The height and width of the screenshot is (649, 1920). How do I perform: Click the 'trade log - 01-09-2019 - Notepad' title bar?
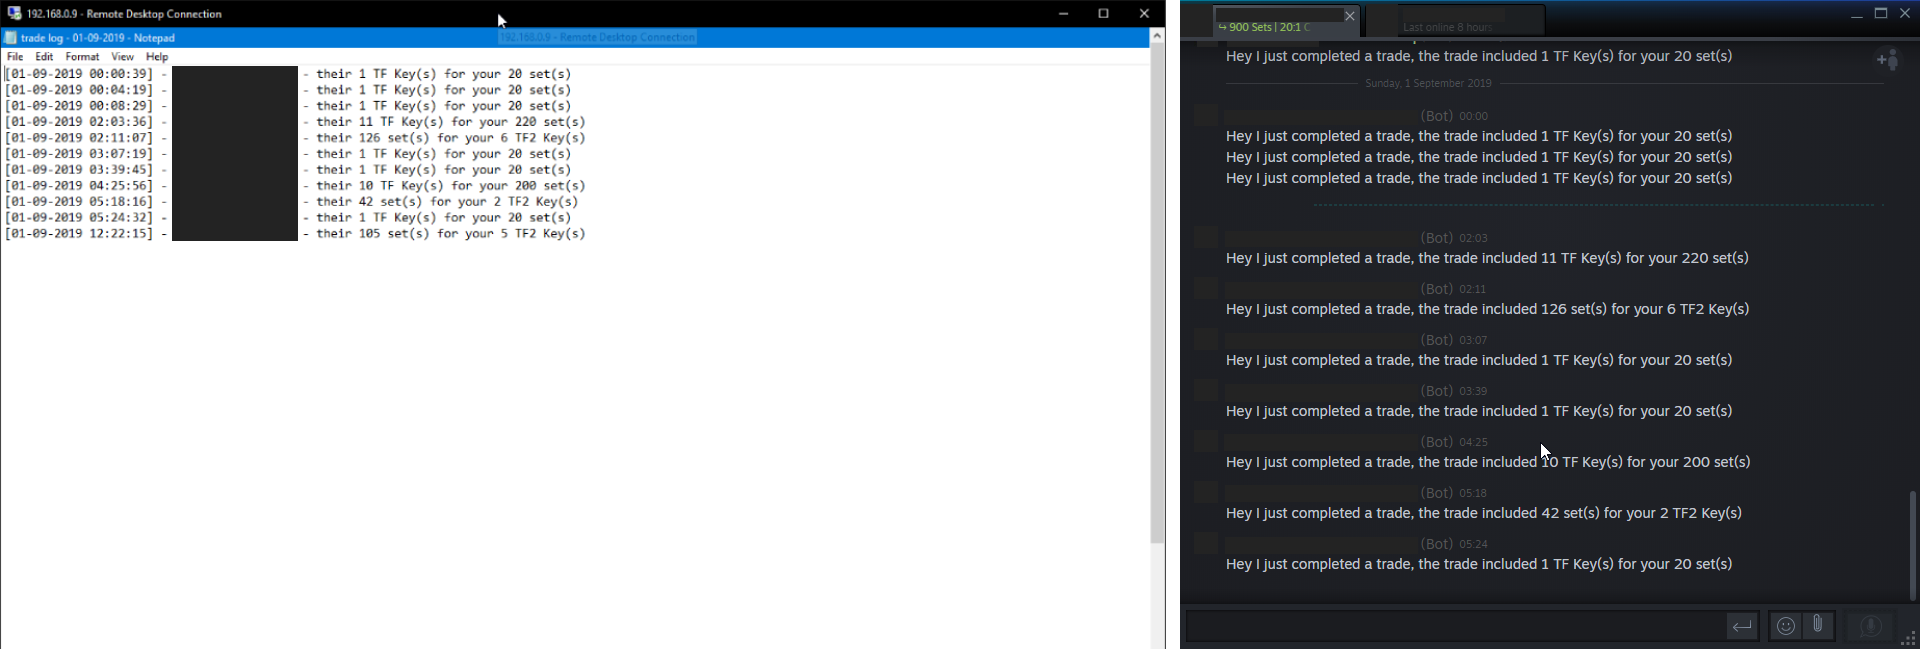(x=575, y=38)
